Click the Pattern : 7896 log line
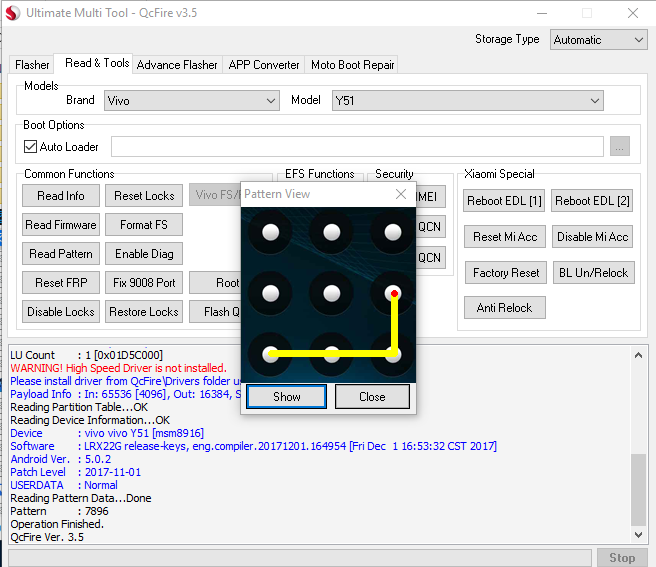656x567 pixels. point(59,511)
